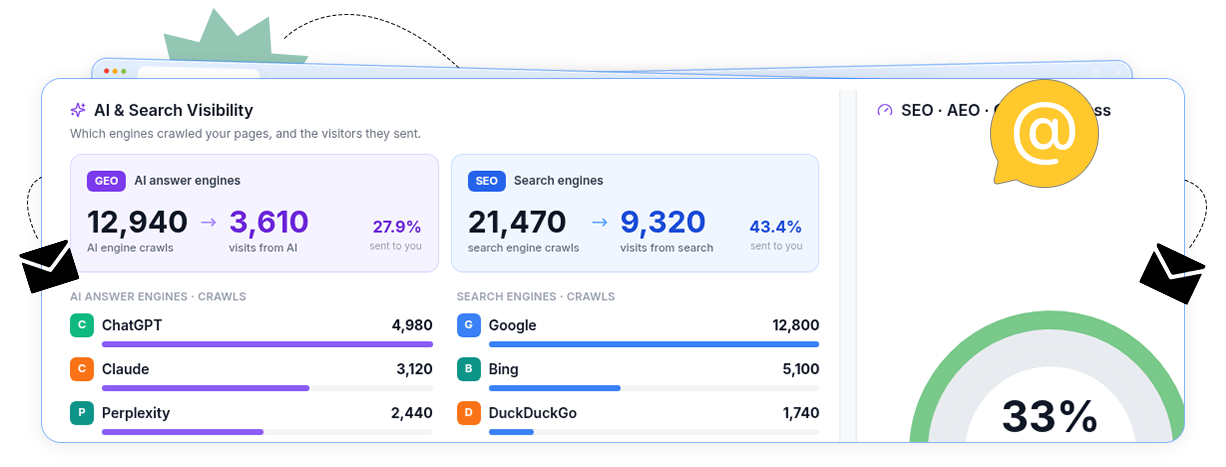Click the Claude label
The image size is (1226, 467).
(x=125, y=369)
